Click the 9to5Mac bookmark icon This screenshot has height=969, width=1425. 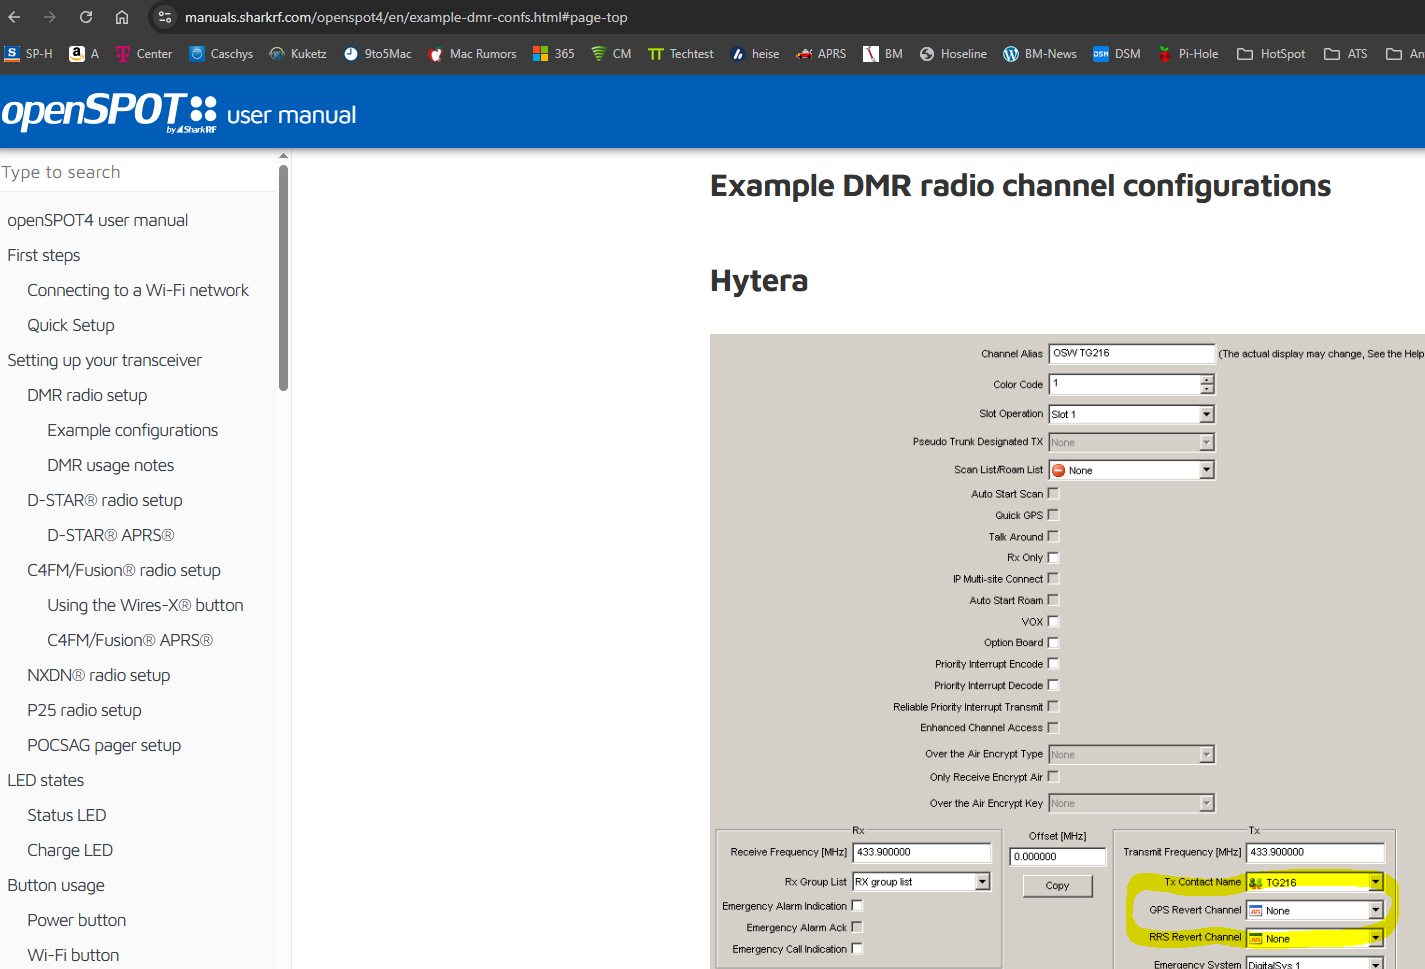tap(351, 54)
